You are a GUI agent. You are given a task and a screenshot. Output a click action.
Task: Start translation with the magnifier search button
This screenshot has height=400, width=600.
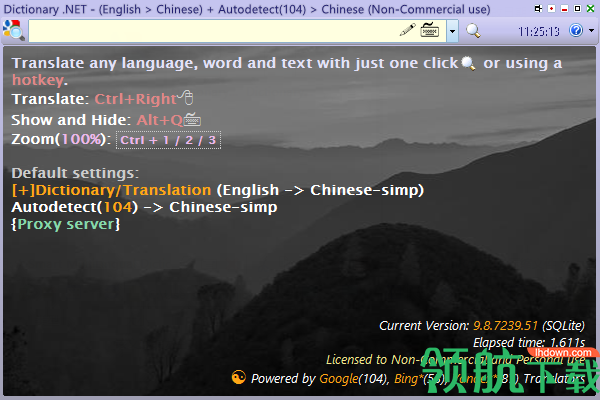[x=473, y=31]
